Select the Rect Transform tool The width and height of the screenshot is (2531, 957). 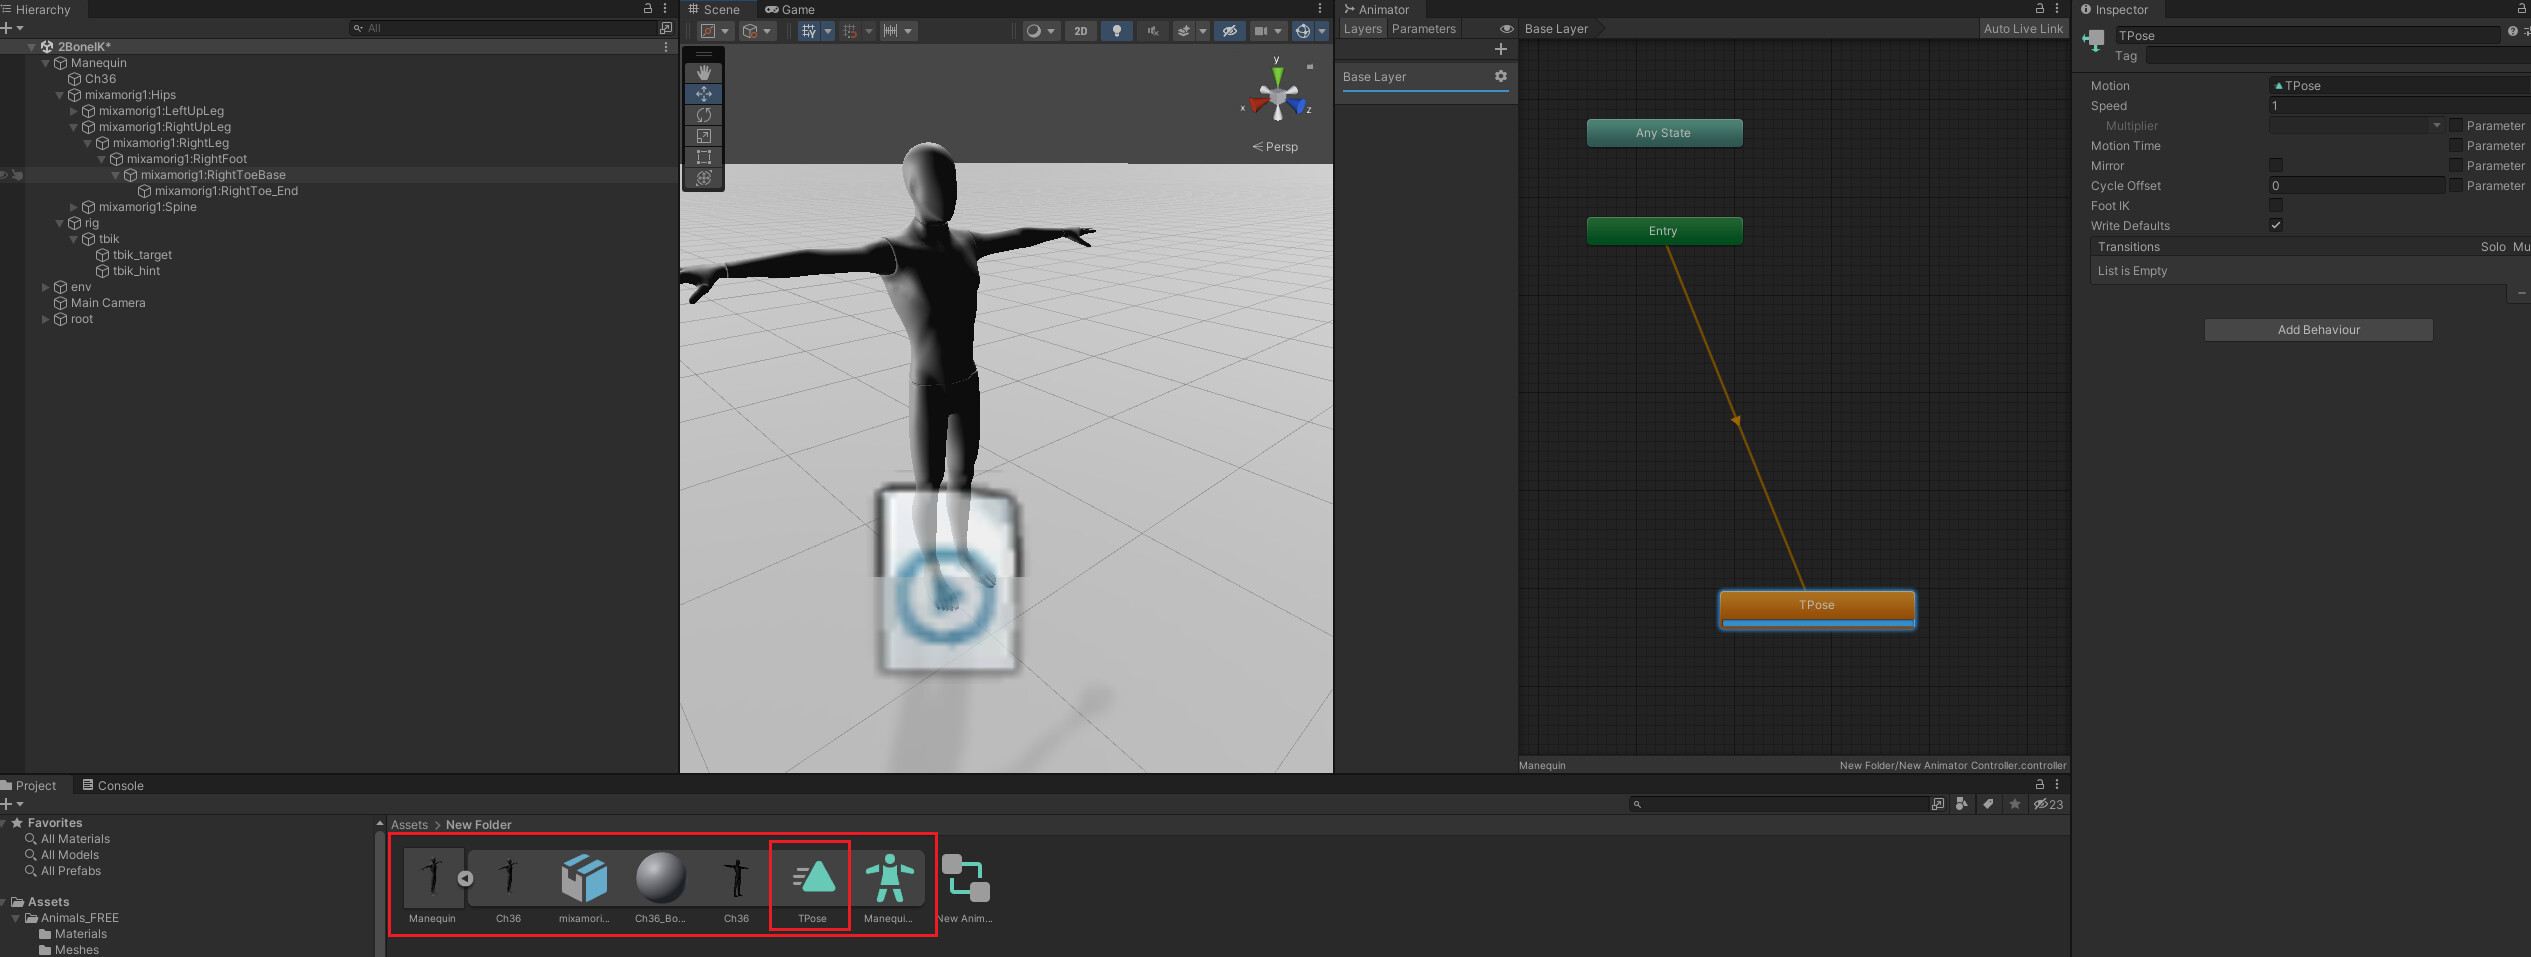[x=703, y=157]
